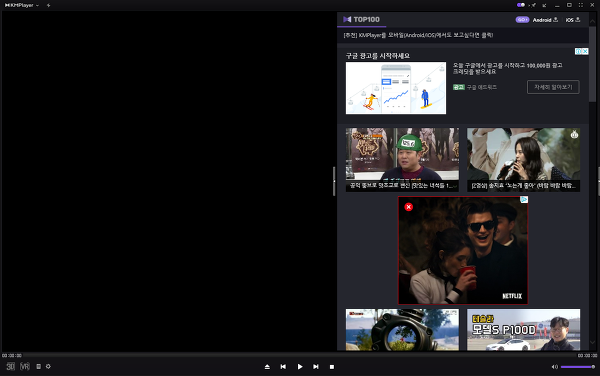Click the up arrow of the panel scrollbar

coord(592,21)
